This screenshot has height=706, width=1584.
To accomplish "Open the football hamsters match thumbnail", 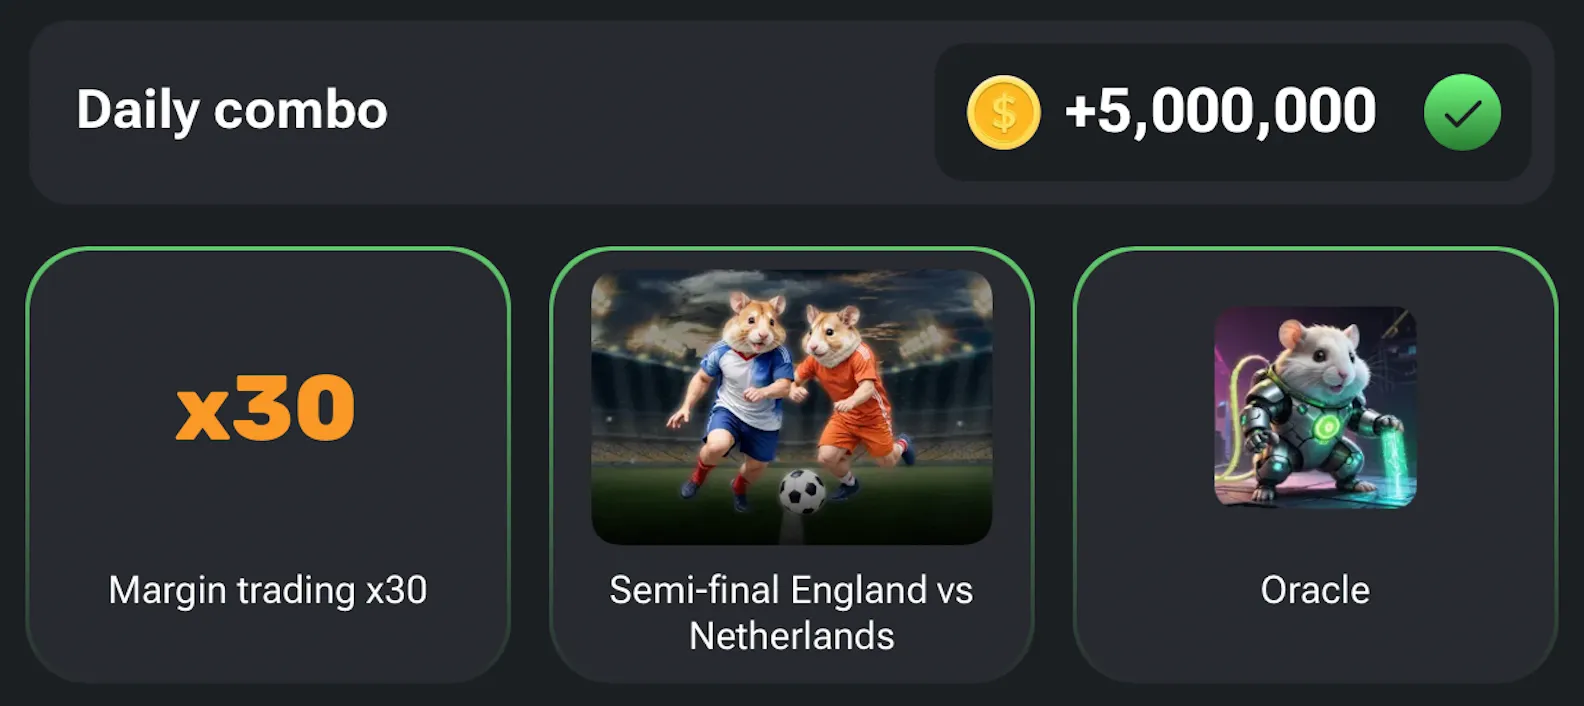I will click(x=792, y=406).
